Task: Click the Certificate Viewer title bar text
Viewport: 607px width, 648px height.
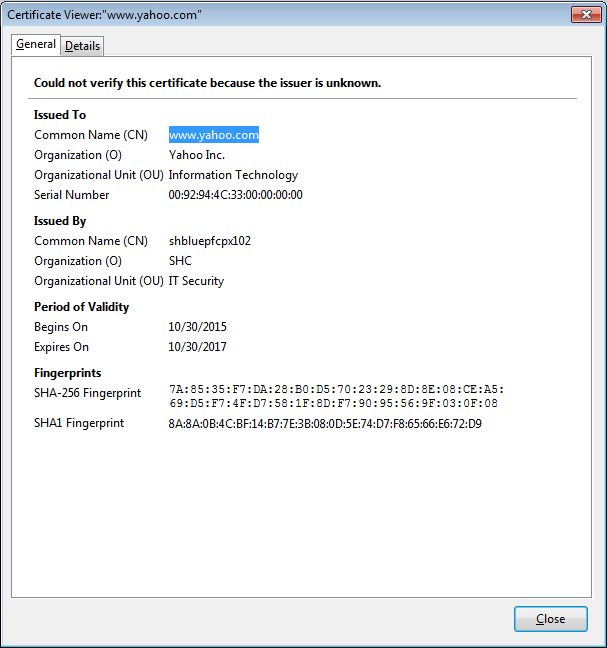Action: [x=105, y=15]
